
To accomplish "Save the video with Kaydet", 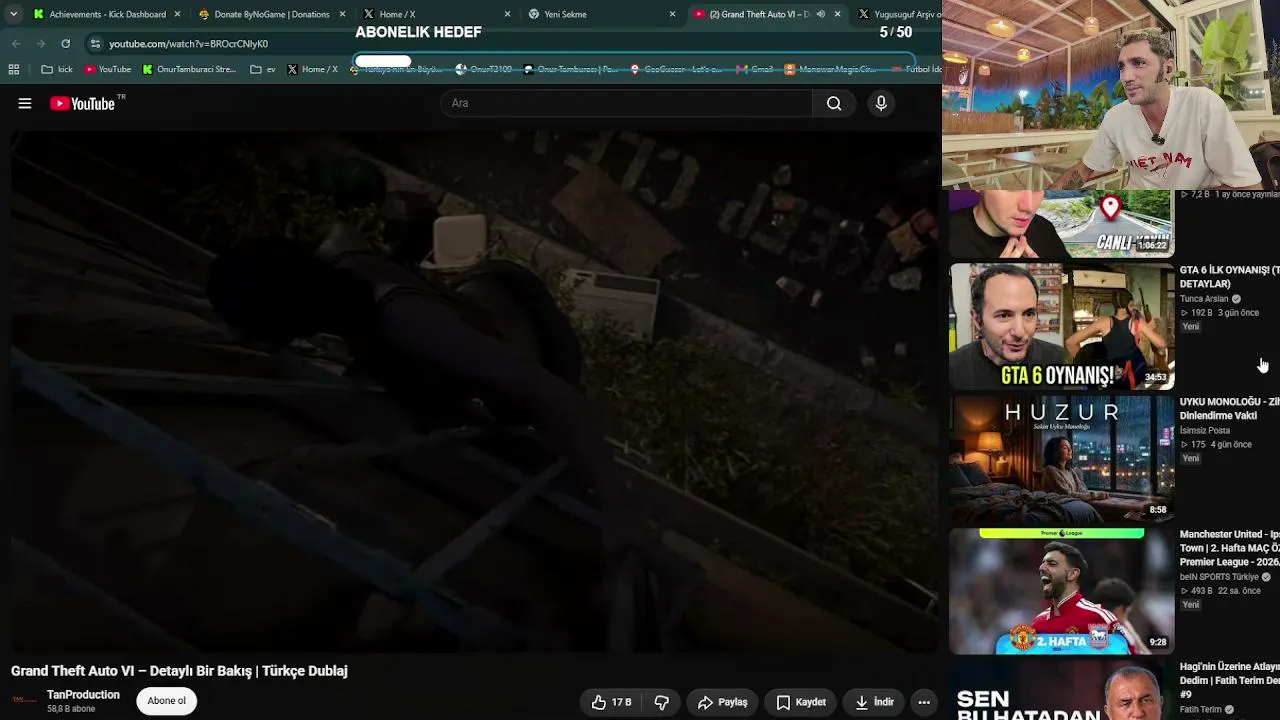I will [x=801, y=702].
